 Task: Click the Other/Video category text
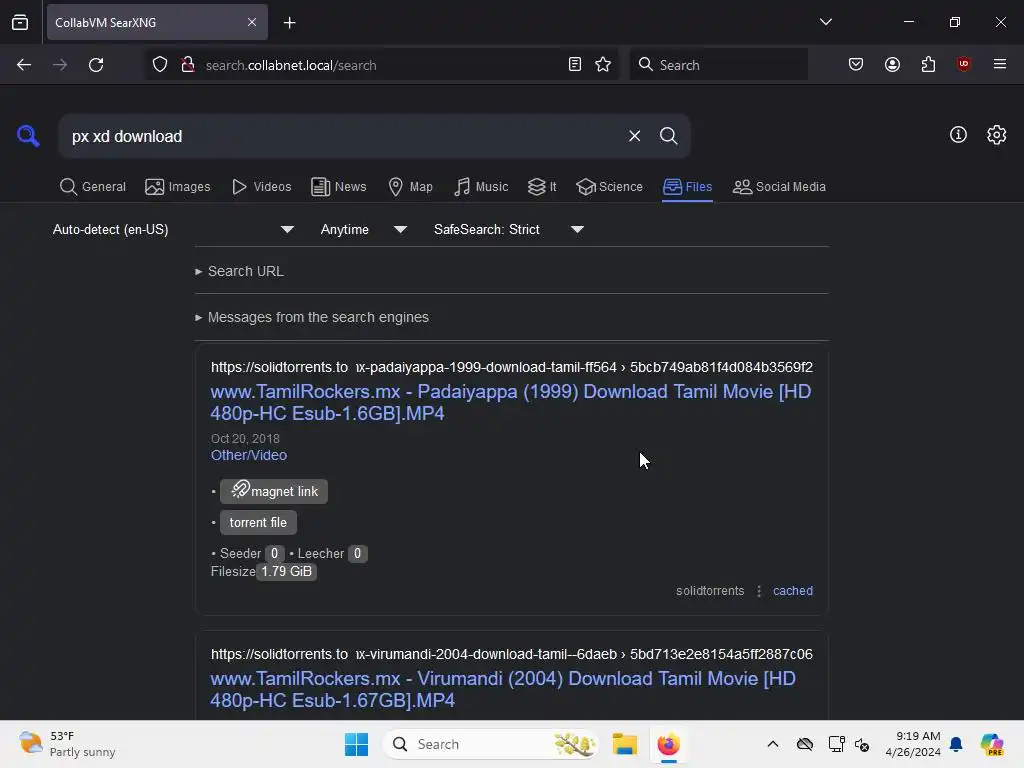coord(249,455)
